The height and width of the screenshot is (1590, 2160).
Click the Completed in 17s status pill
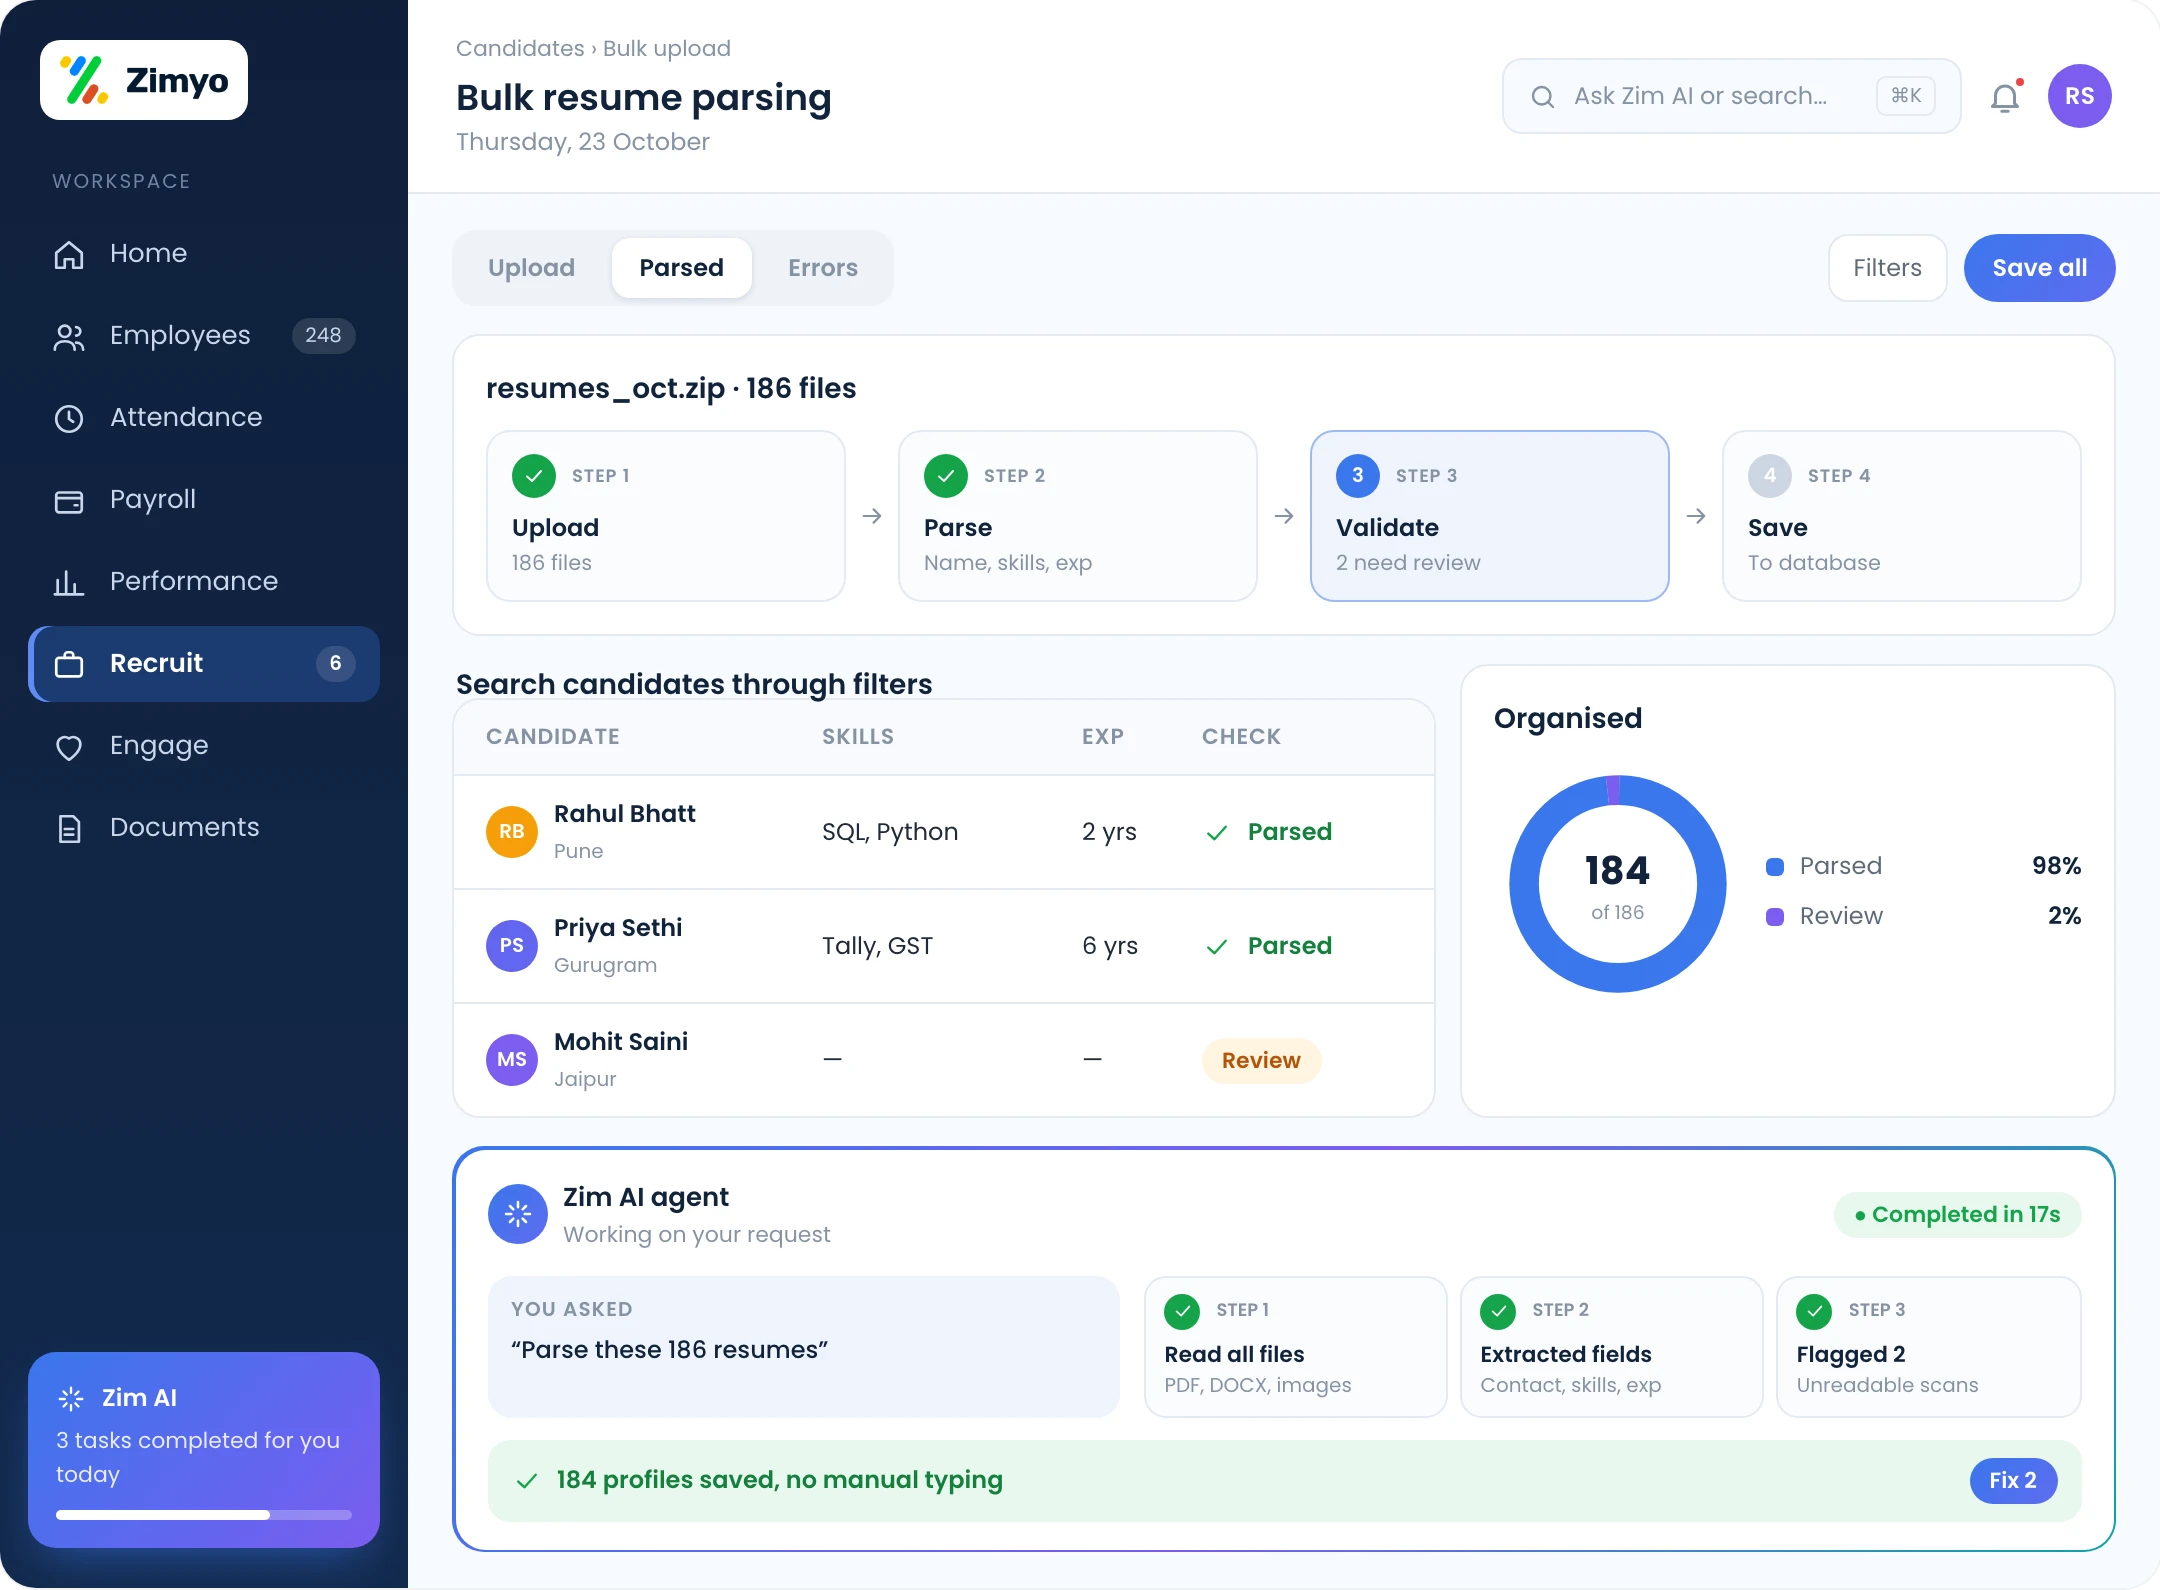(x=1957, y=1214)
